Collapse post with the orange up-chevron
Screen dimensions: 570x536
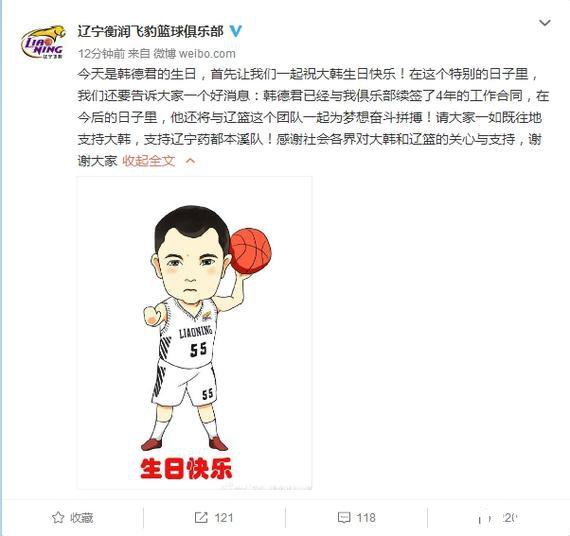coord(190,161)
